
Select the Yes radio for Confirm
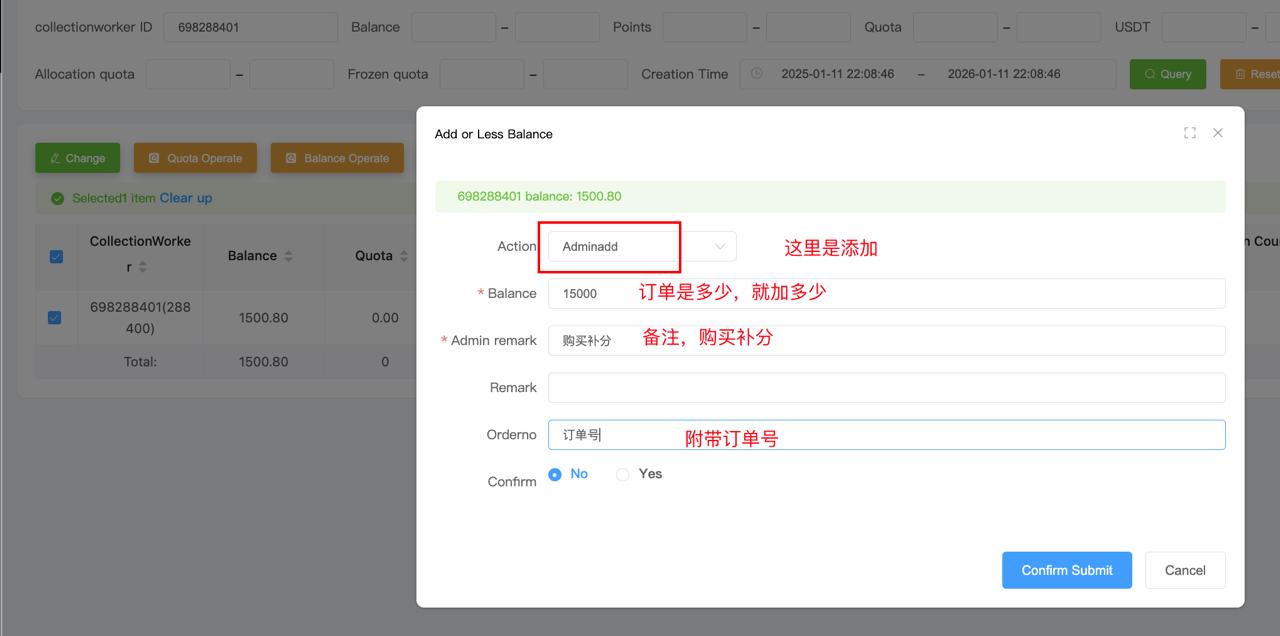623,474
